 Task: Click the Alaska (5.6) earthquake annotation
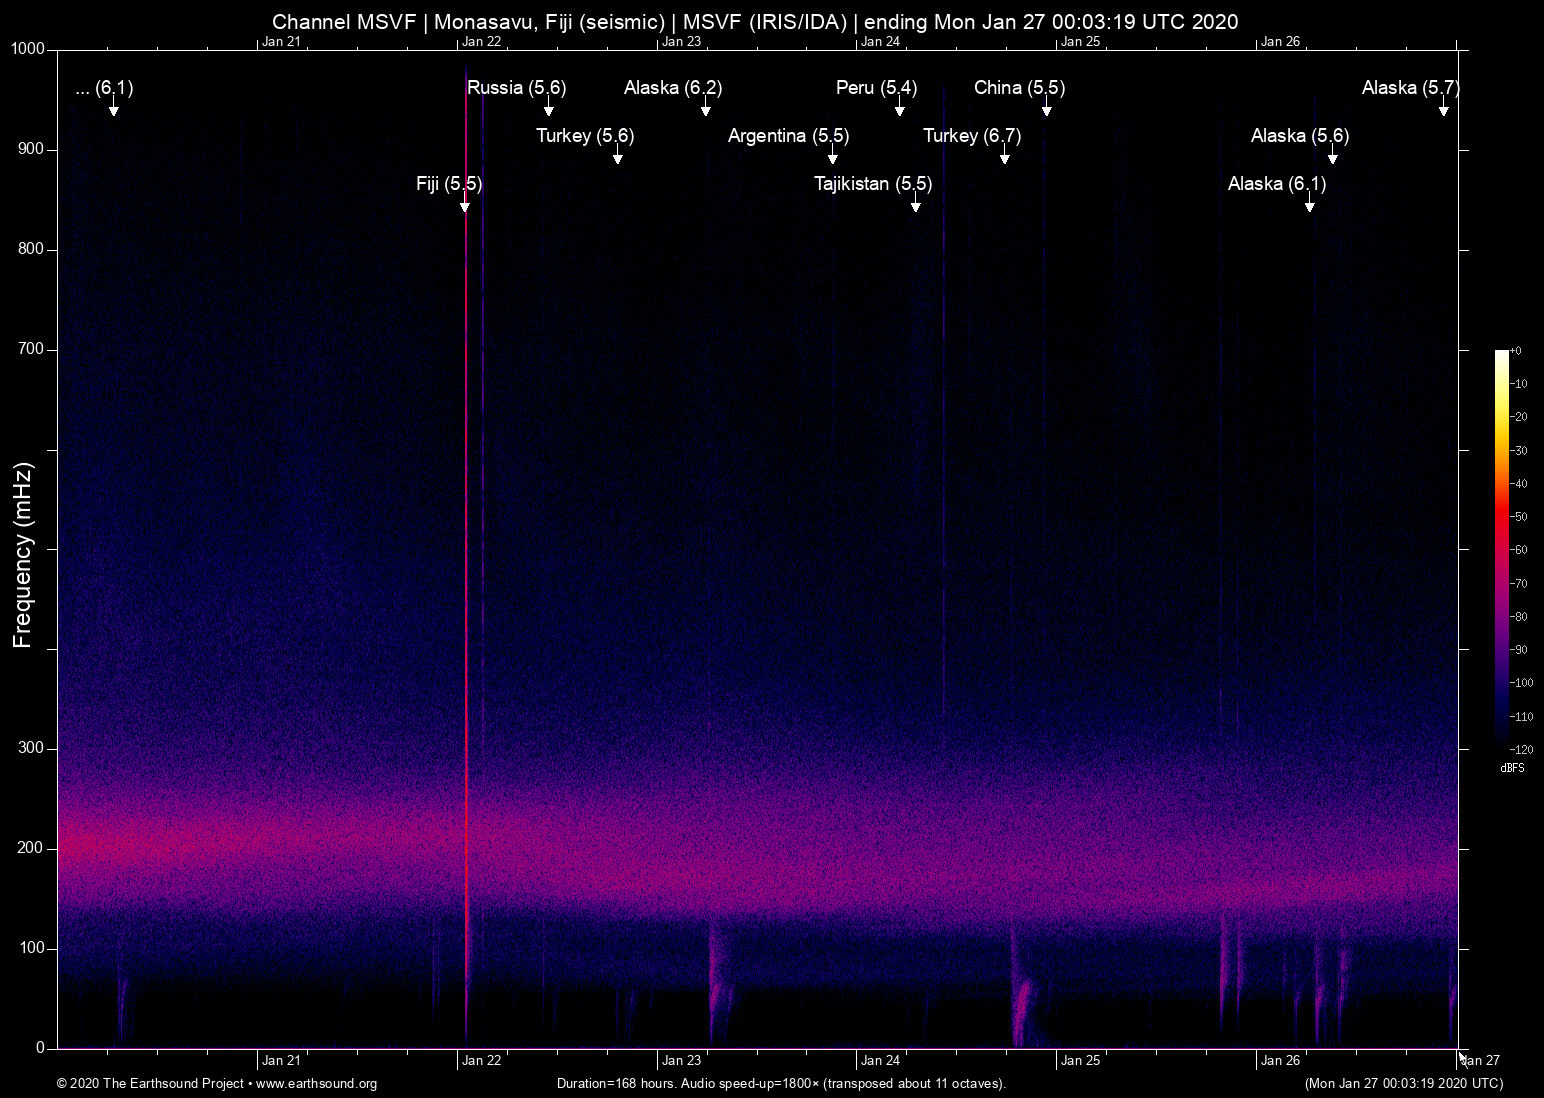(x=1299, y=136)
